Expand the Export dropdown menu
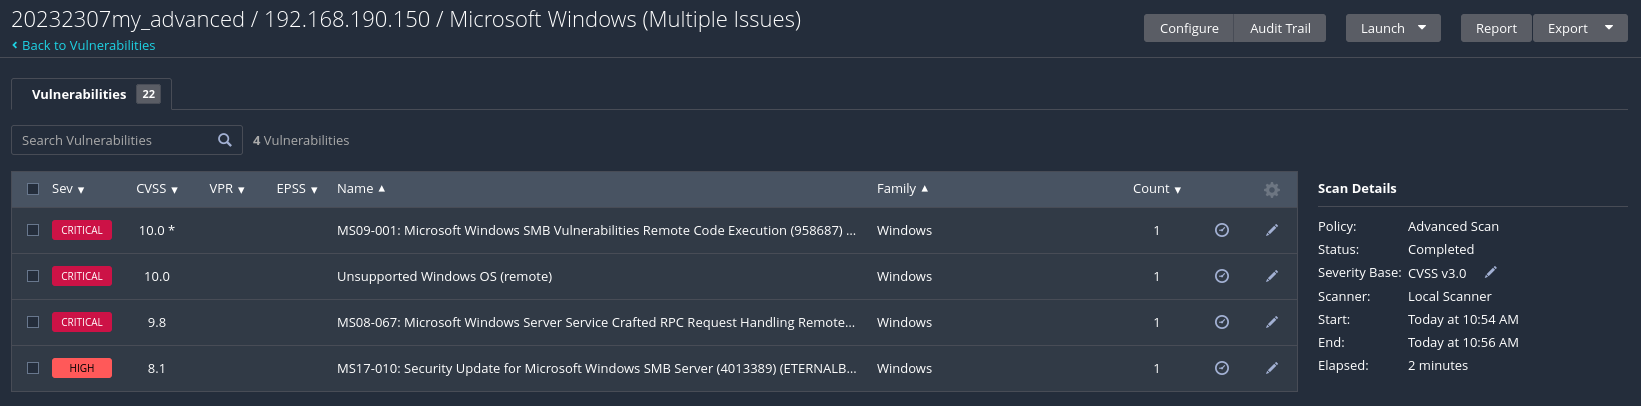Viewport: 1641px width, 406px height. pyautogui.click(x=1609, y=28)
